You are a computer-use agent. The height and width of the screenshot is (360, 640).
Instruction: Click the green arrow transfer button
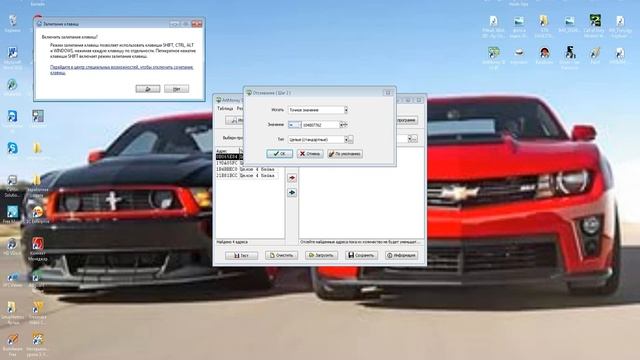tap(292, 193)
